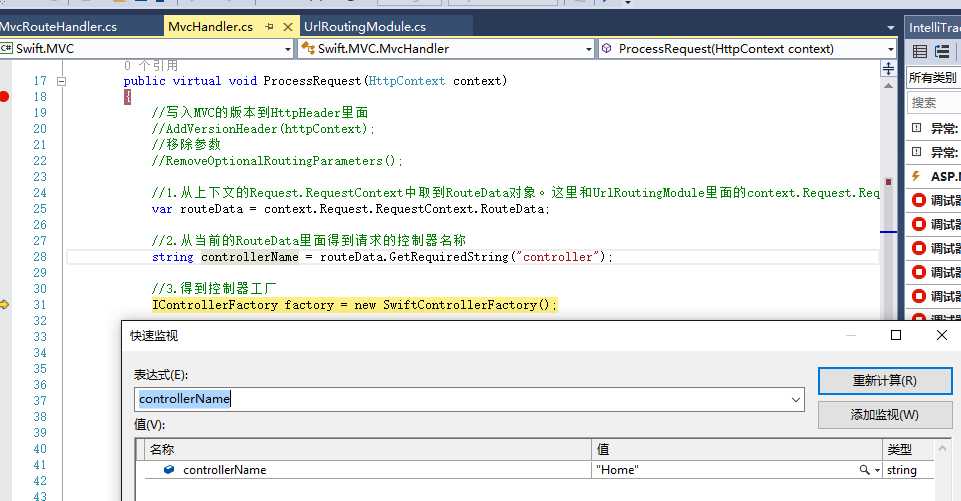Click the IntelliTrace events list view icon
The height and width of the screenshot is (501, 961).
[x=919, y=52]
